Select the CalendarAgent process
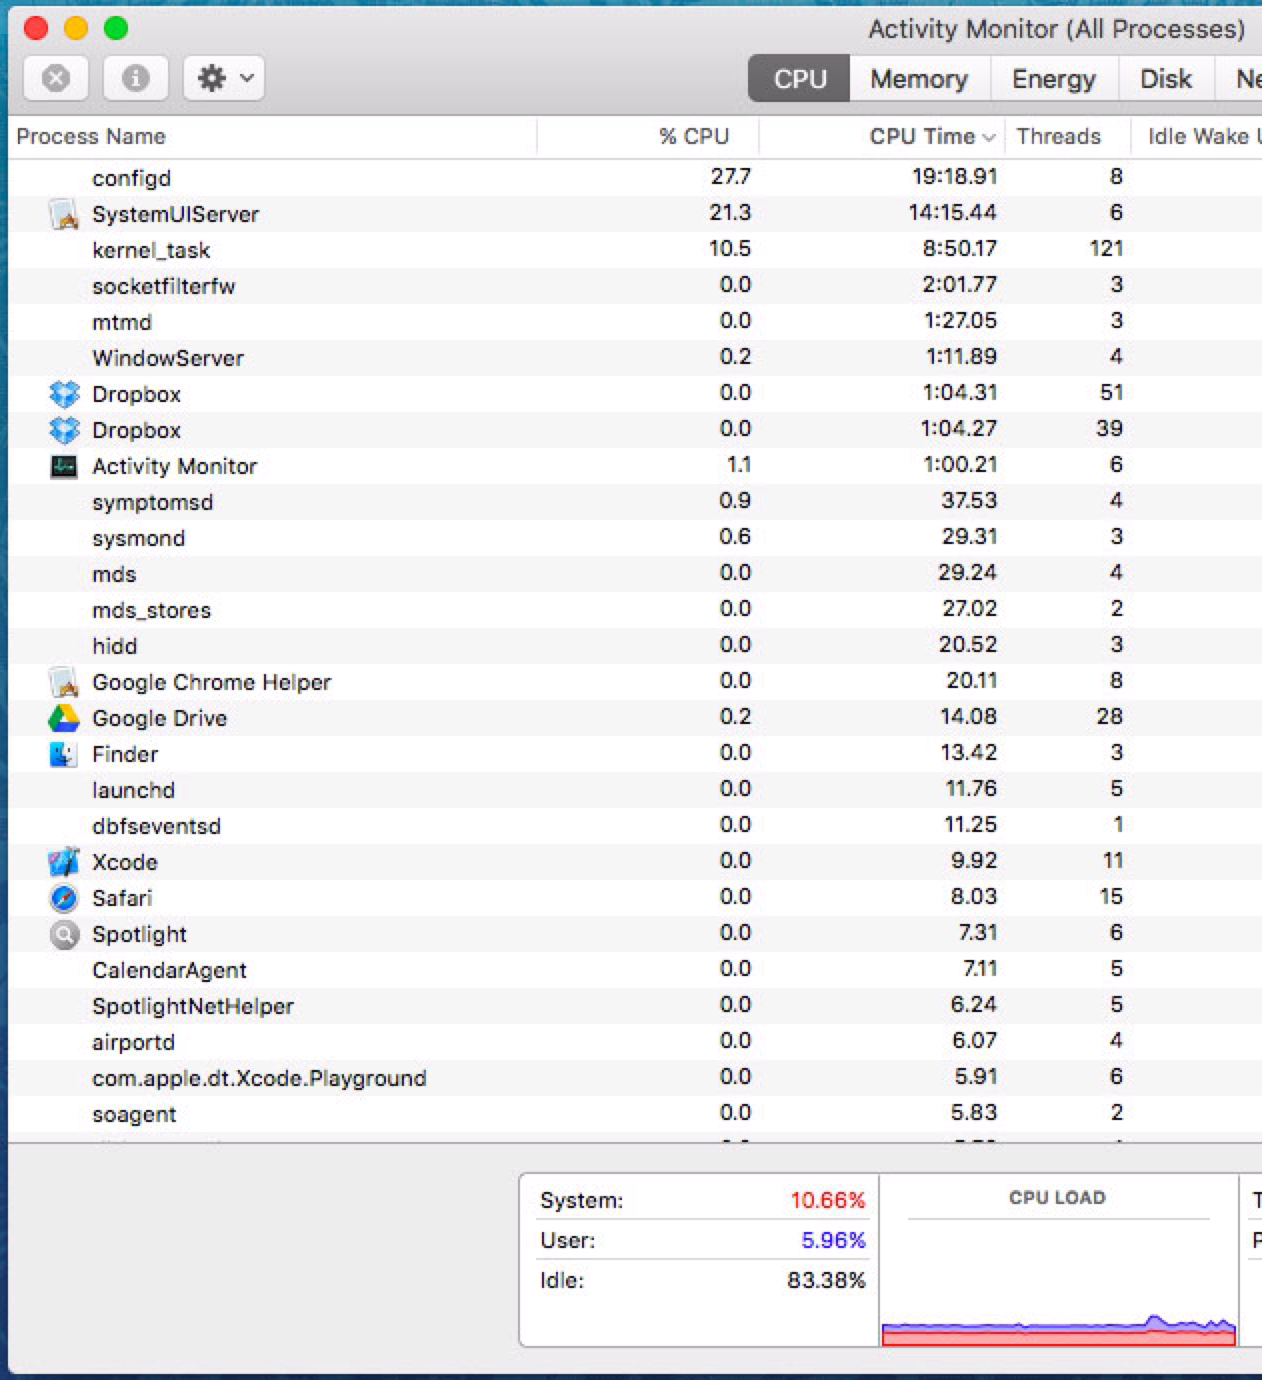This screenshot has width=1262, height=1380. [x=635, y=970]
